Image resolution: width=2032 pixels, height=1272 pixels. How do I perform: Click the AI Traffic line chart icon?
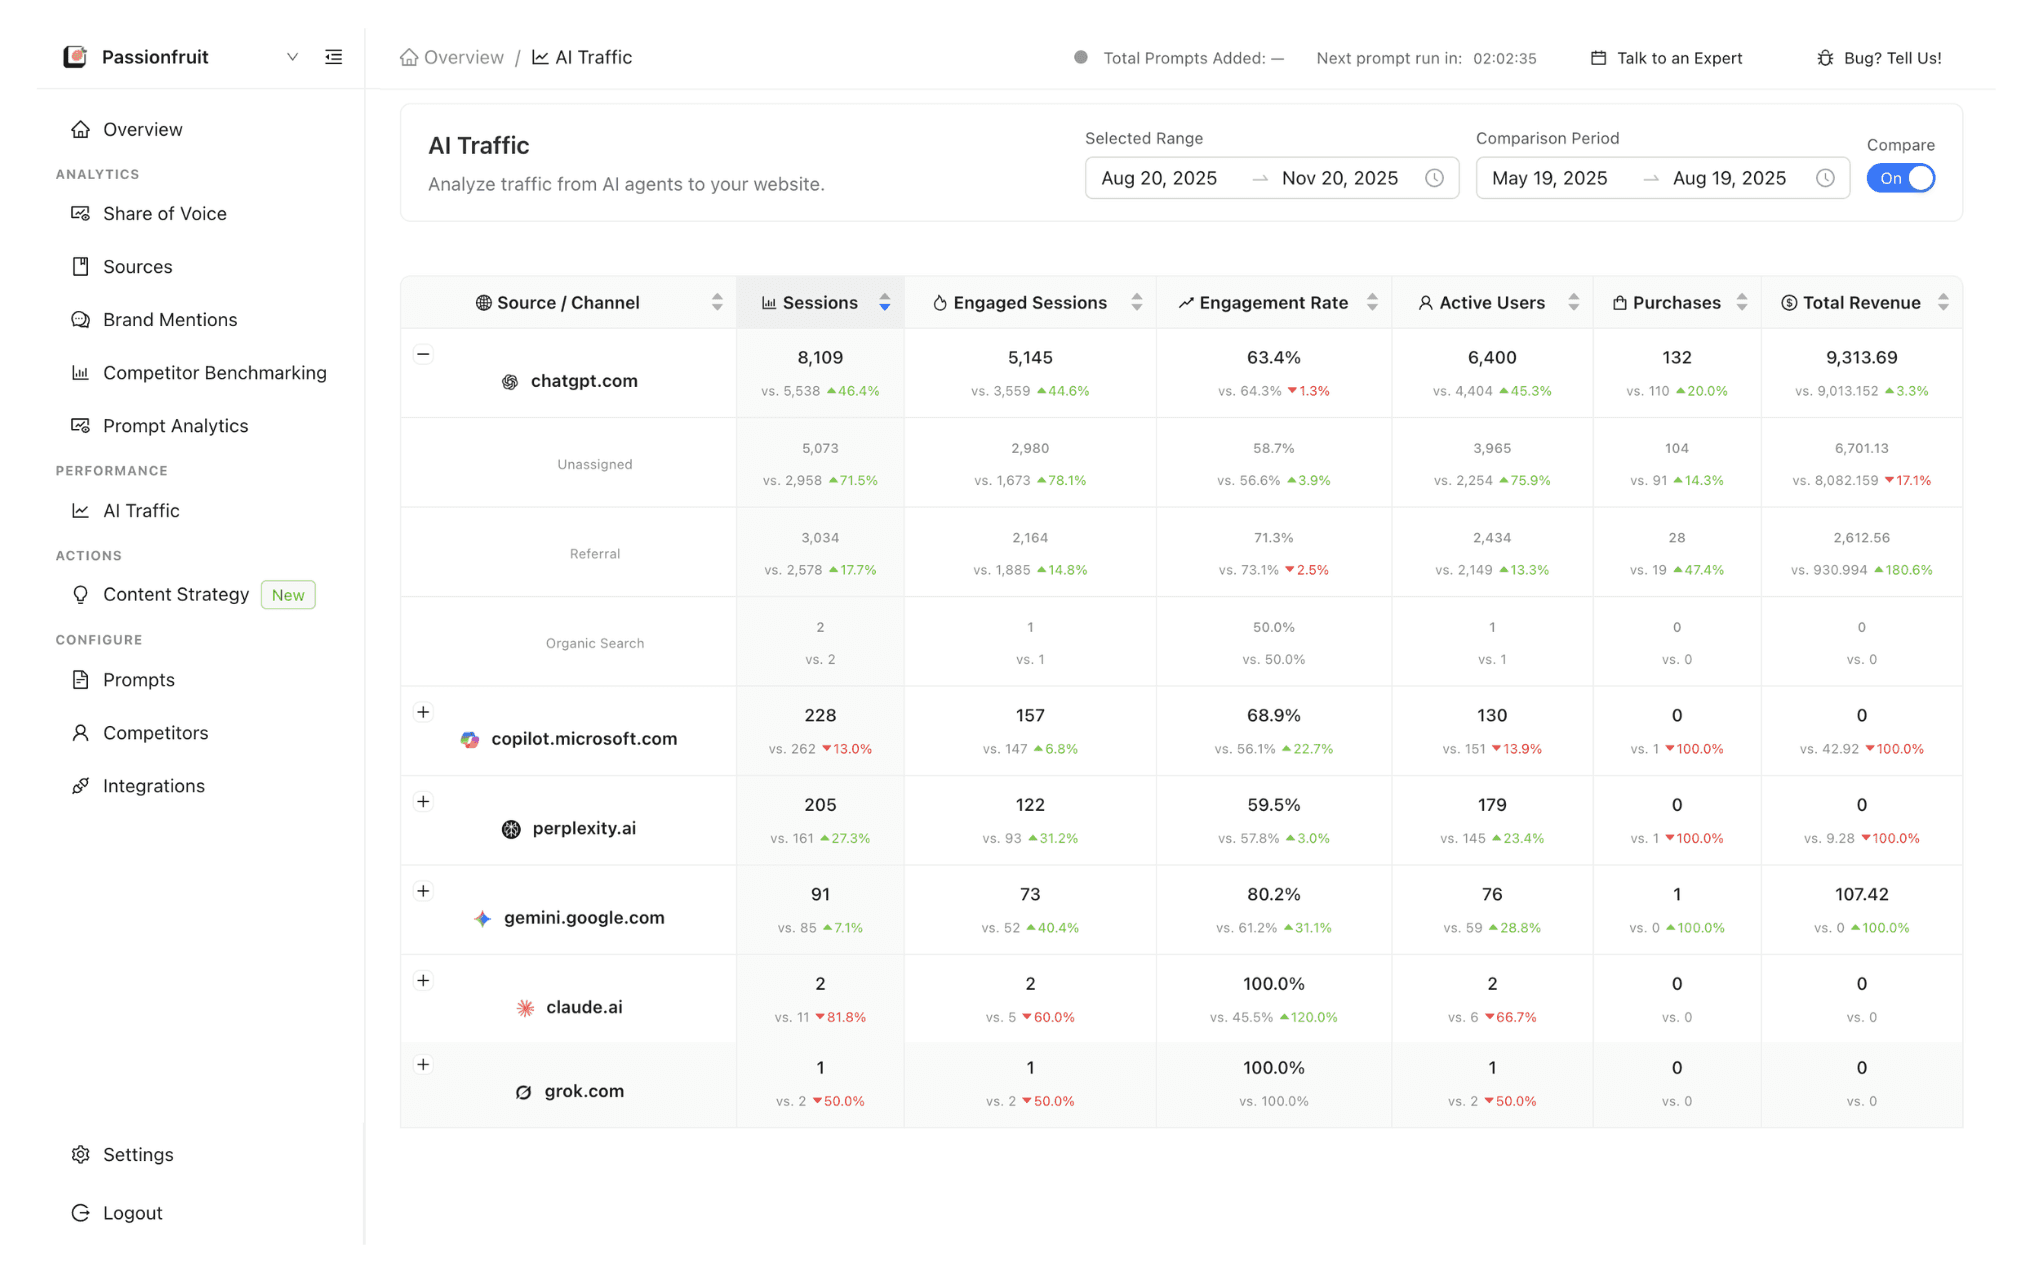click(81, 510)
